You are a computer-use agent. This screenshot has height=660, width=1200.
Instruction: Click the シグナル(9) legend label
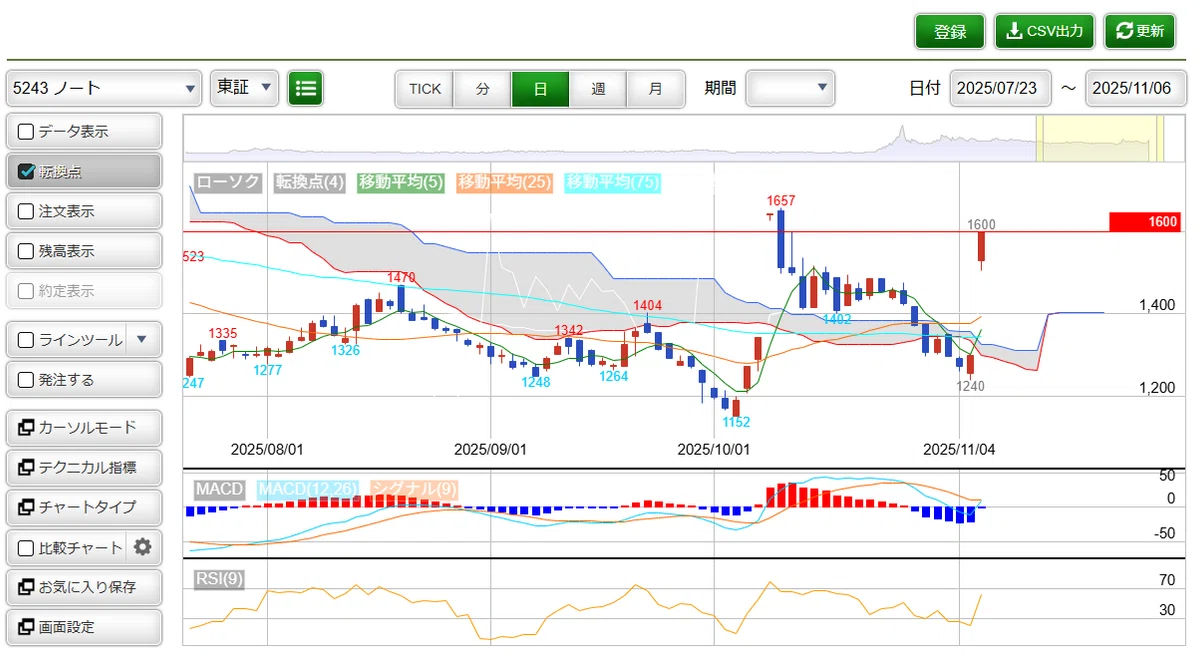pyautogui.click(x=414, y=489)
